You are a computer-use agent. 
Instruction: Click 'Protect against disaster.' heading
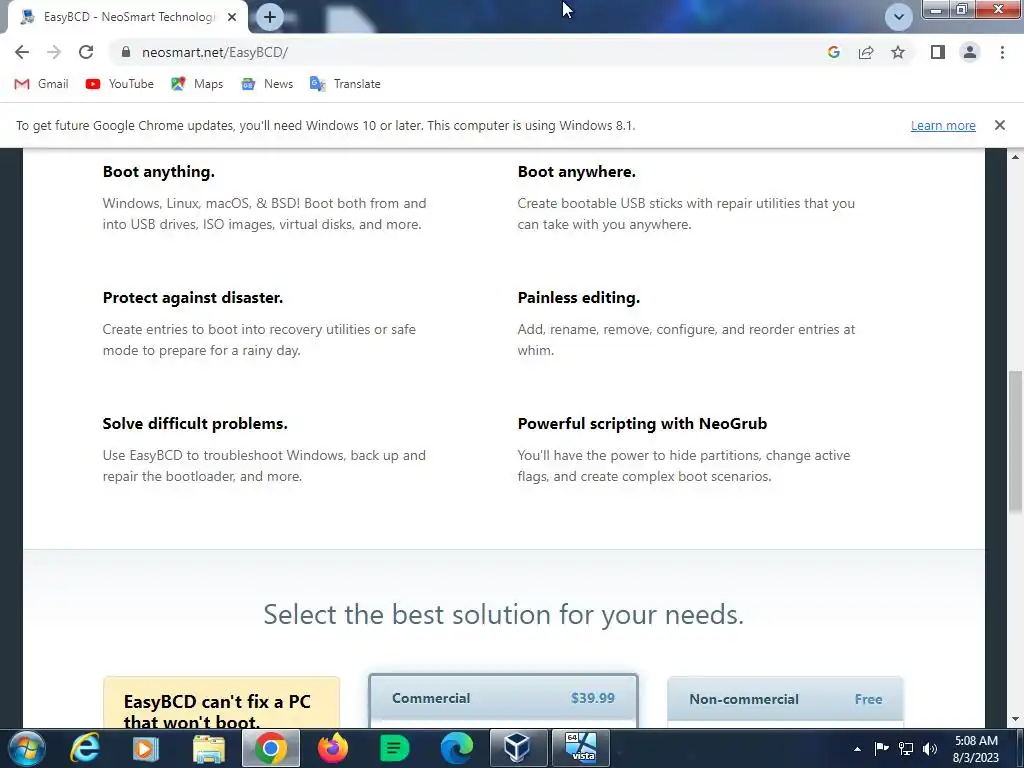(x=193, y=298)
